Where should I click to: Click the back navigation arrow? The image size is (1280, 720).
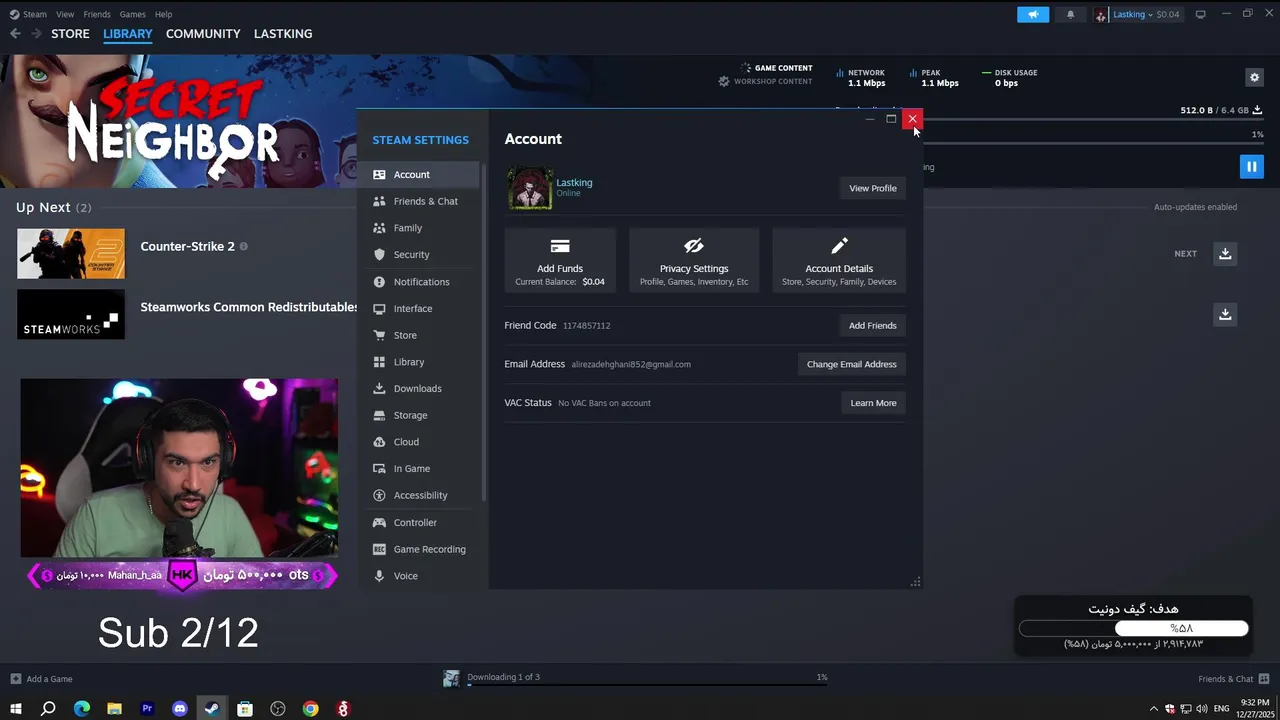pyautogui.click(x=15, y=34)
